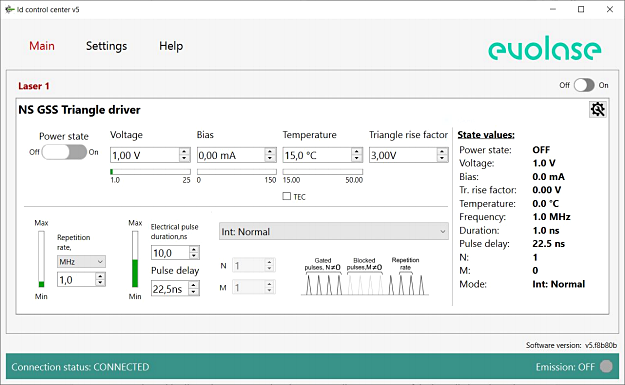Increase Pulse delay with up arrow

[194, 285]
